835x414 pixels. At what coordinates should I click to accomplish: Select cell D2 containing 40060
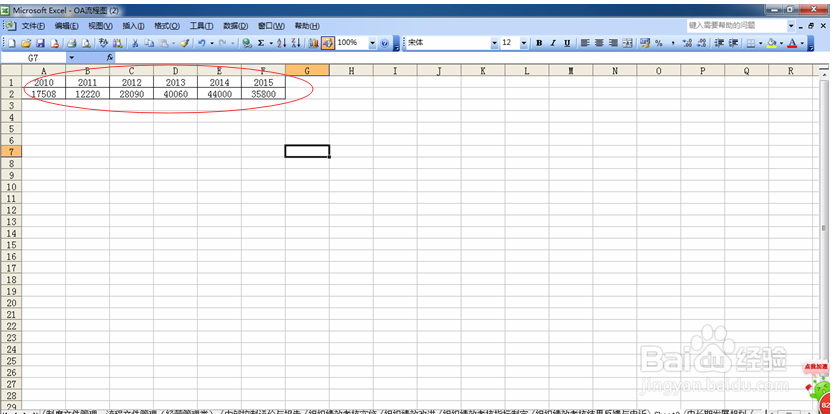pyautogui.click(x=175, y=94)
